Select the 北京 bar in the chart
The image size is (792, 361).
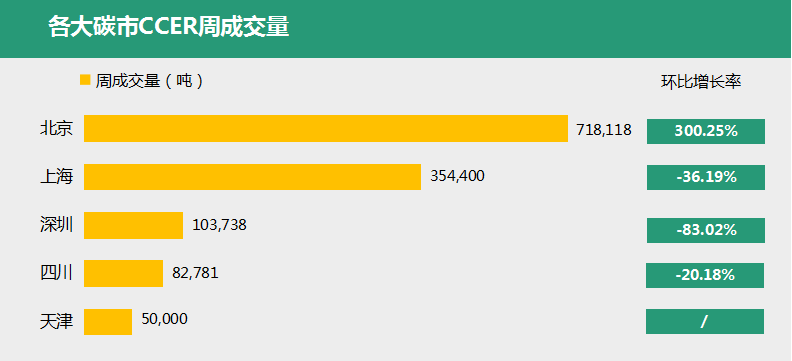326,128
